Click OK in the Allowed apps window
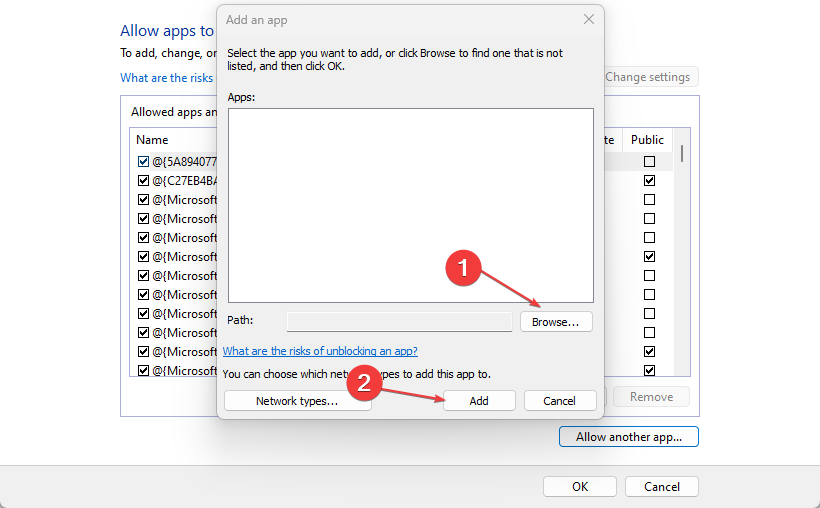 coord(580,487)
